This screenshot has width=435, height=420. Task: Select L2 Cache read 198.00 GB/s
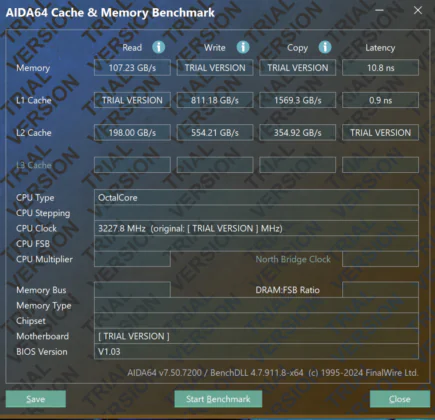132,132
